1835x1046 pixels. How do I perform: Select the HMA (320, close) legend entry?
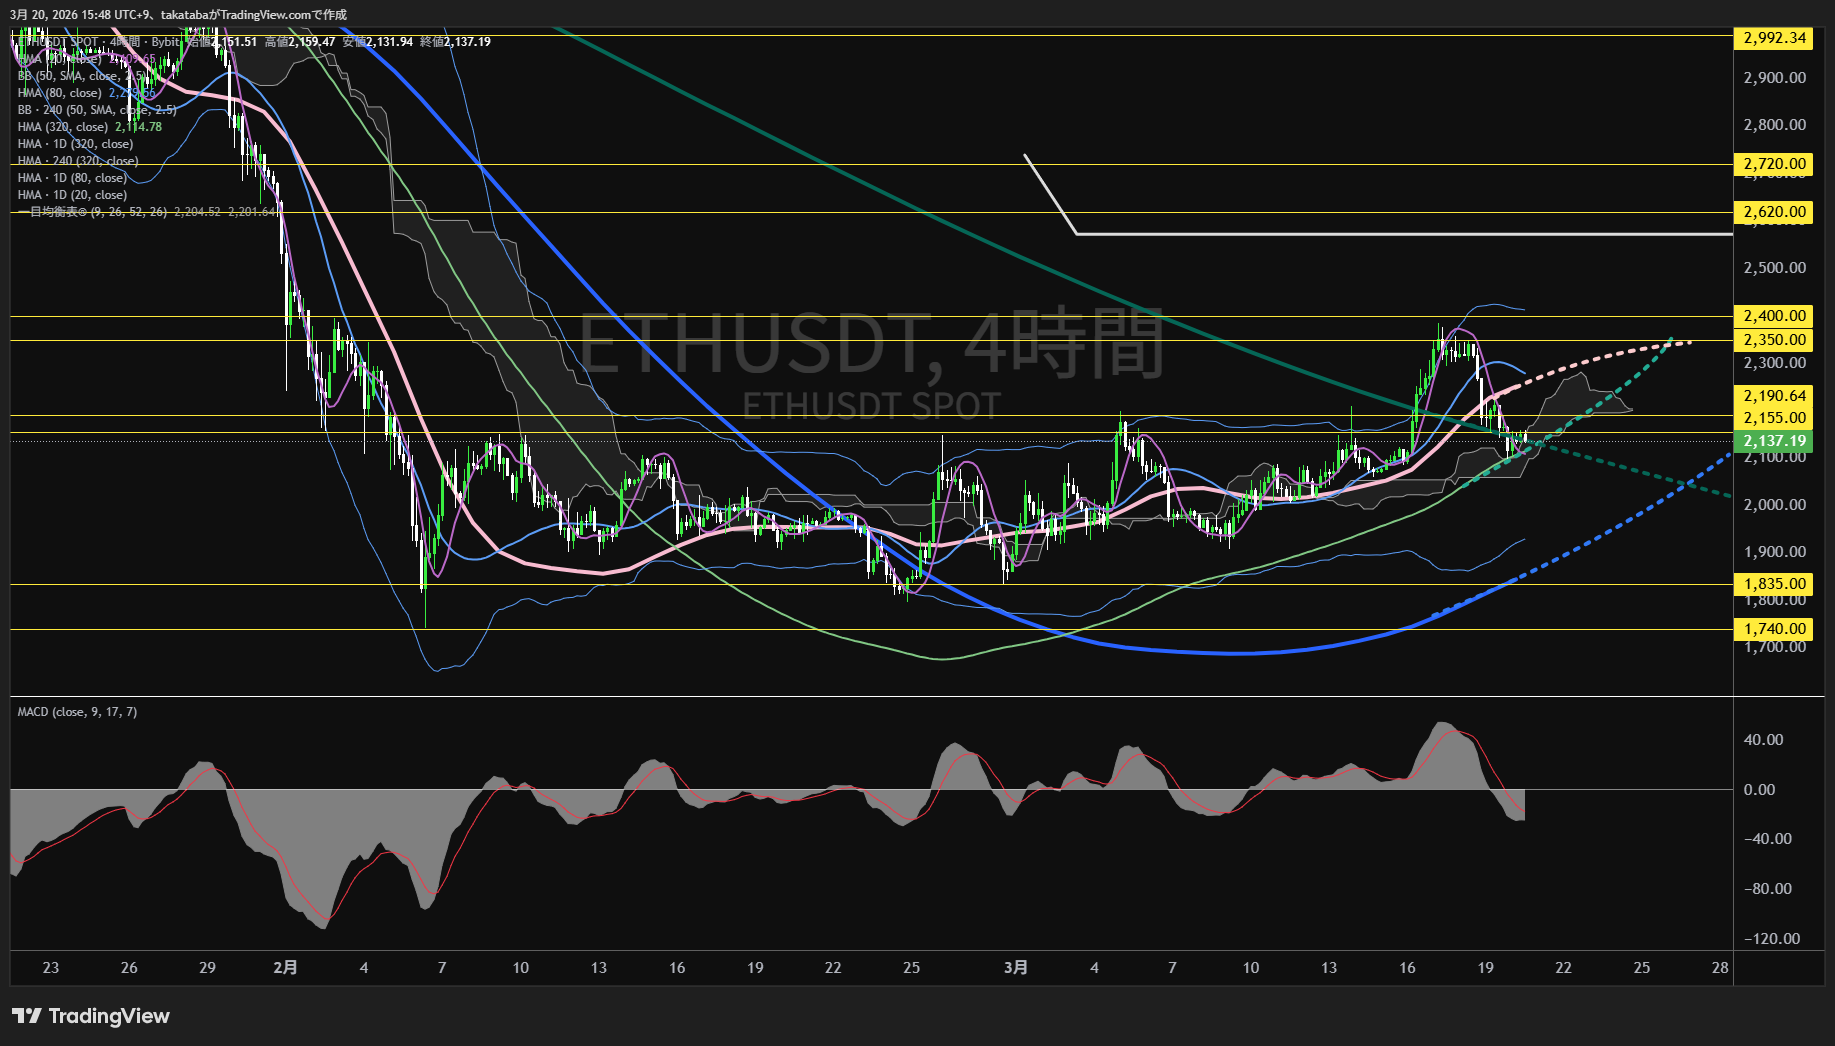pyautogui.click(x=62, y=127)
